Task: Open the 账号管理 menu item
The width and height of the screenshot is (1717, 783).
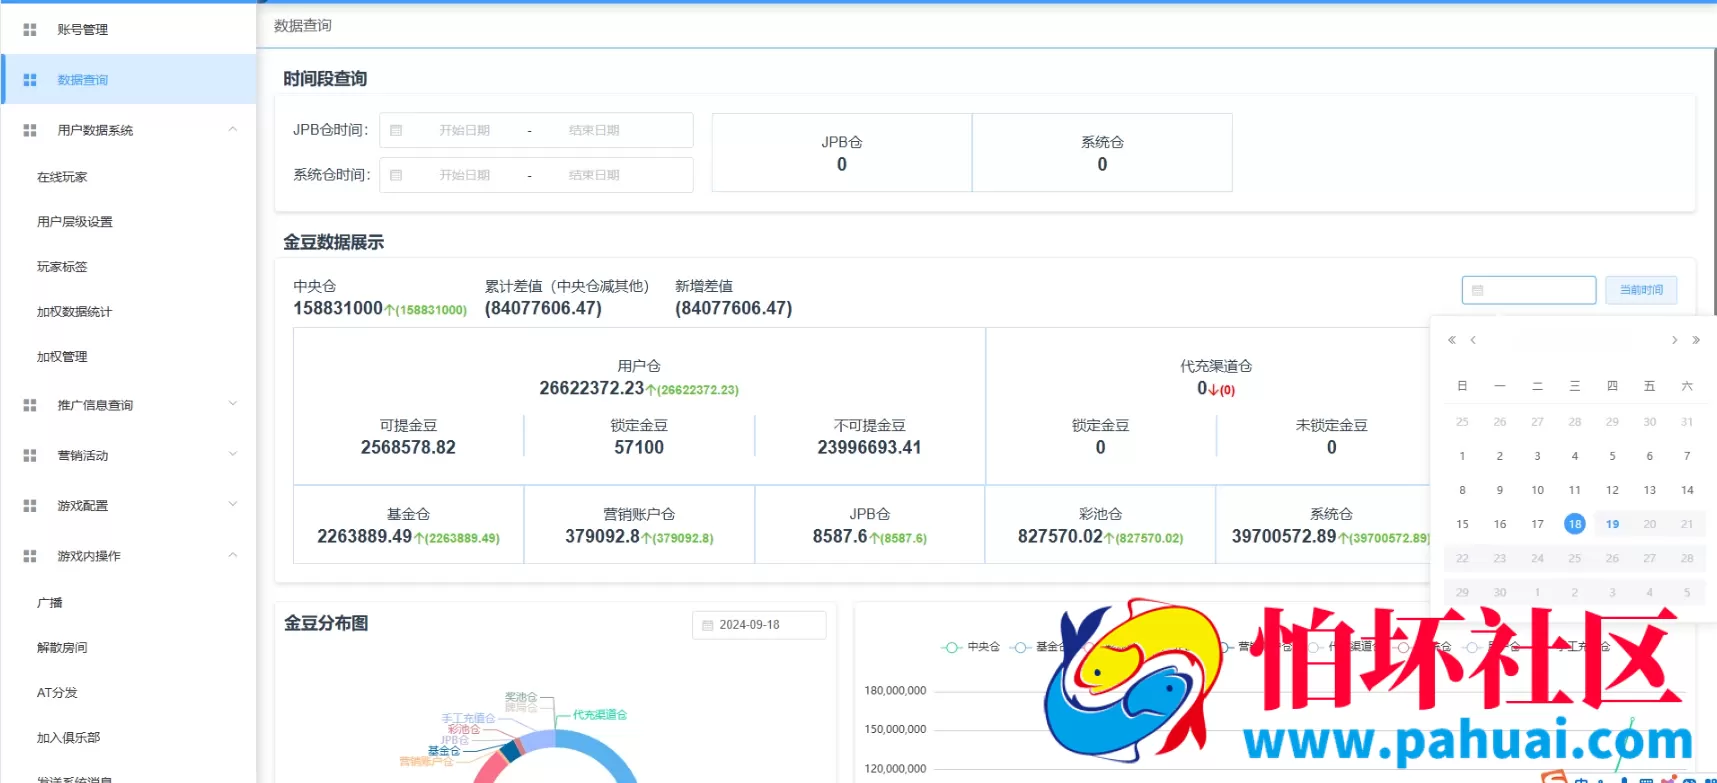Action: point(128,30)
